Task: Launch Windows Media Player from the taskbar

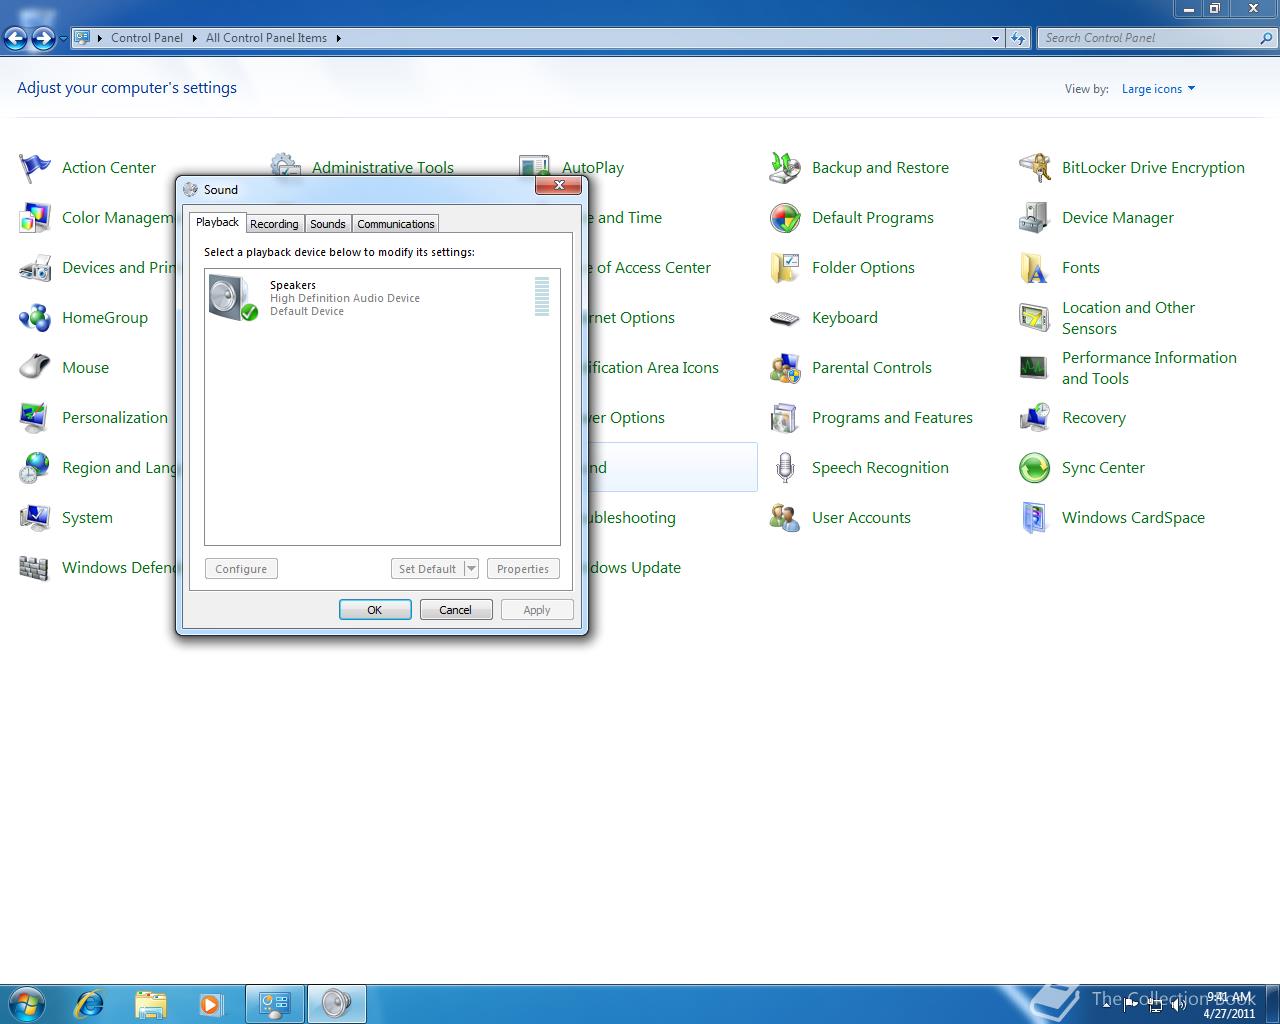Action: coord(212,1003)
